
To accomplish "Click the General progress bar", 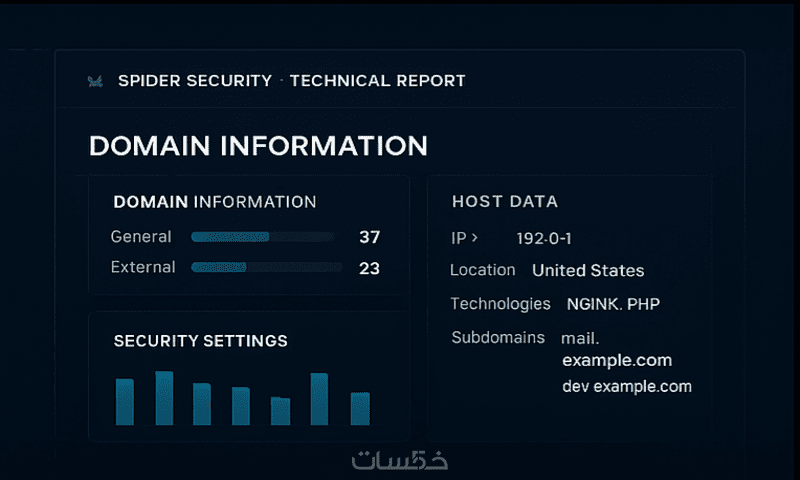I will coord(262,237).
